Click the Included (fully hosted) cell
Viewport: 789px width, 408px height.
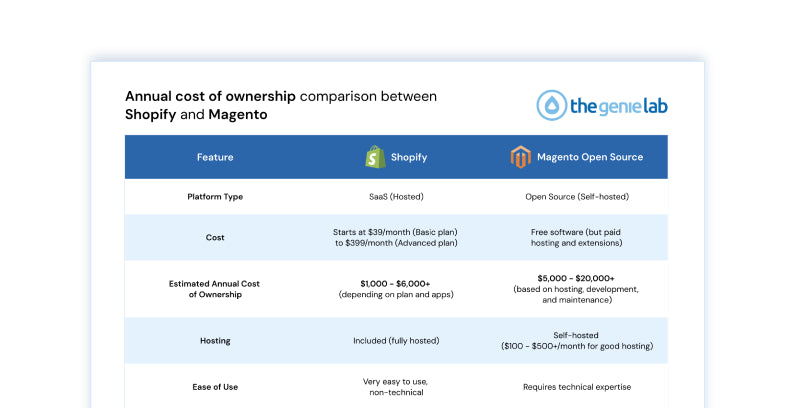click(396, 340)
